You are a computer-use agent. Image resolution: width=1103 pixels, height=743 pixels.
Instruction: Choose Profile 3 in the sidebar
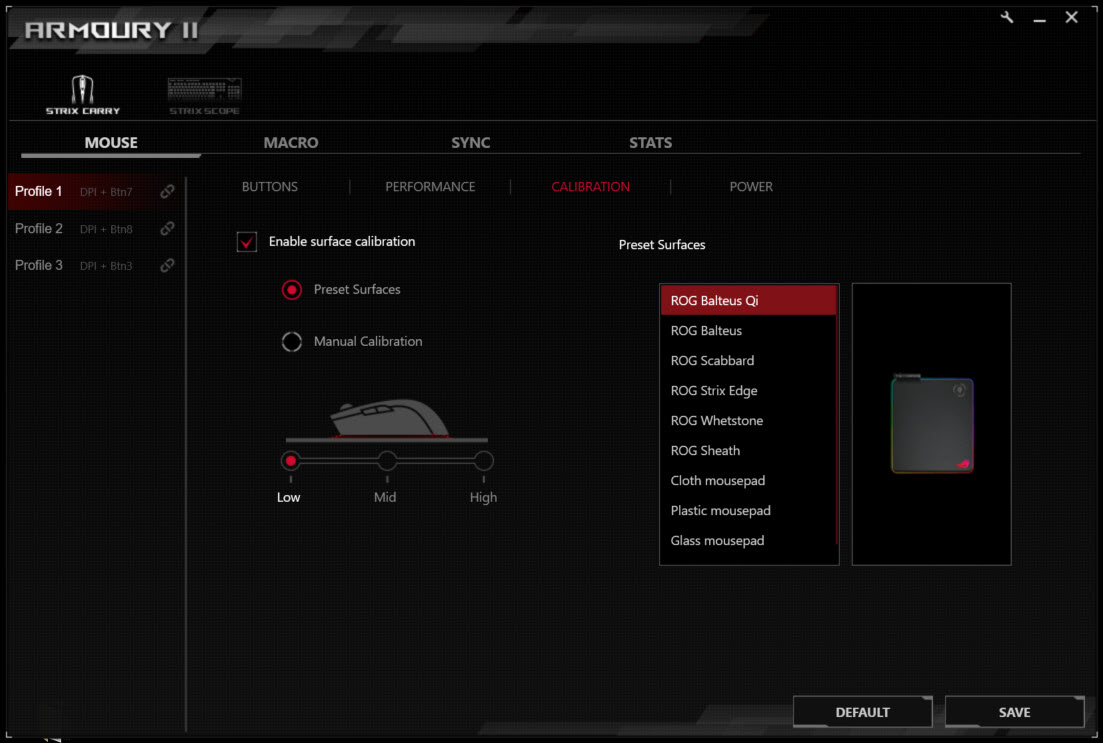coord(96,265)
